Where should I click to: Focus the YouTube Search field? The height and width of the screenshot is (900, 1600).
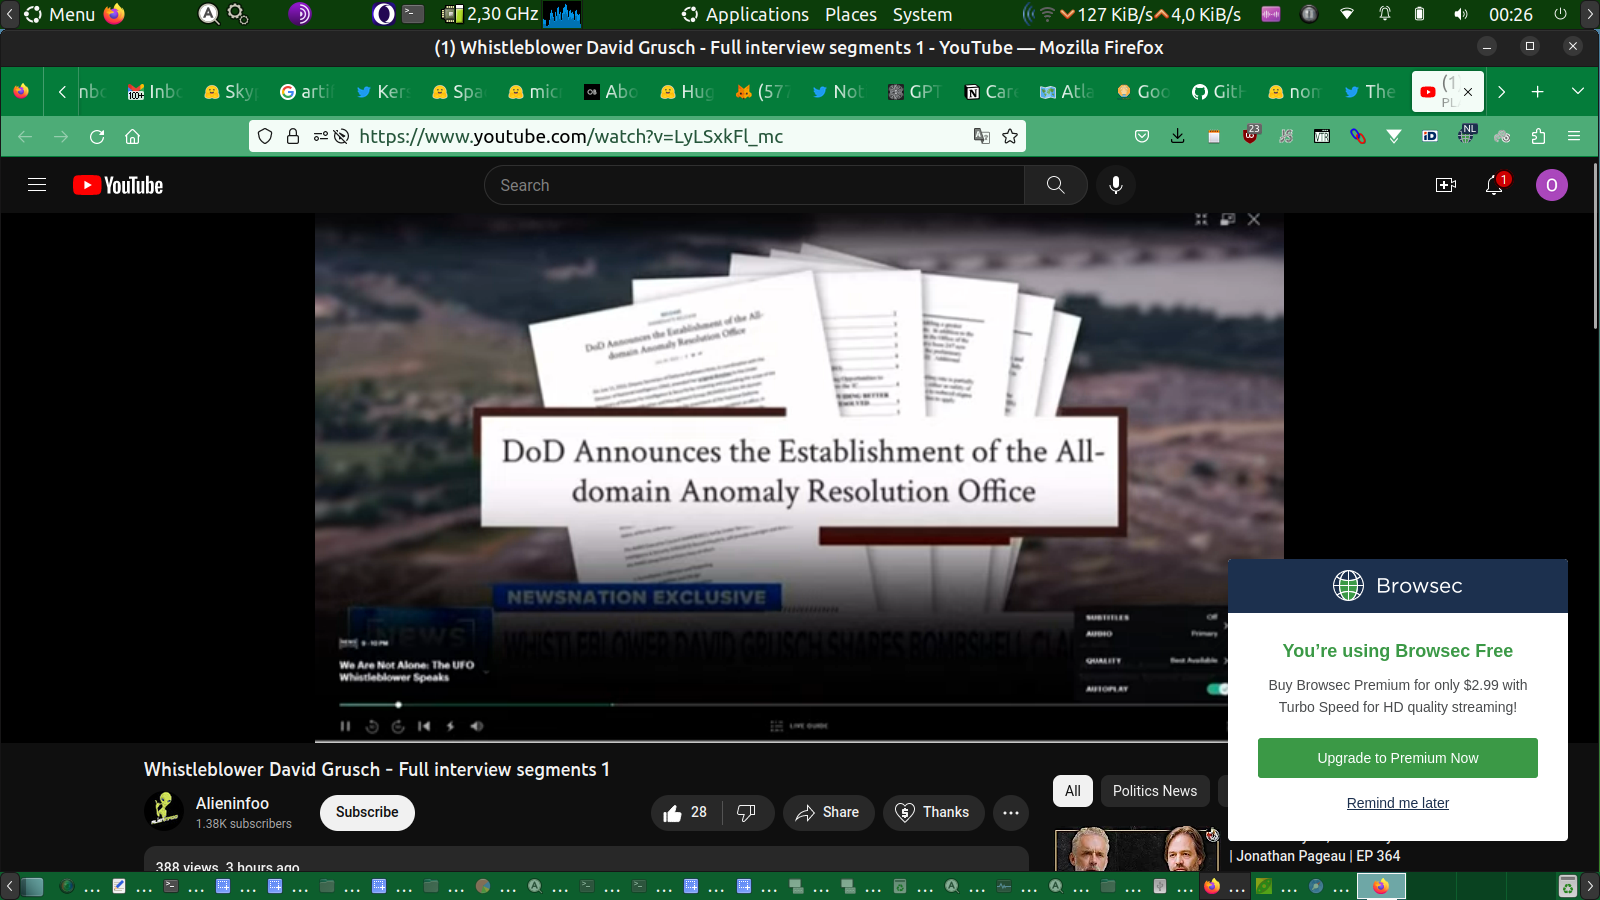click(755, 185)
